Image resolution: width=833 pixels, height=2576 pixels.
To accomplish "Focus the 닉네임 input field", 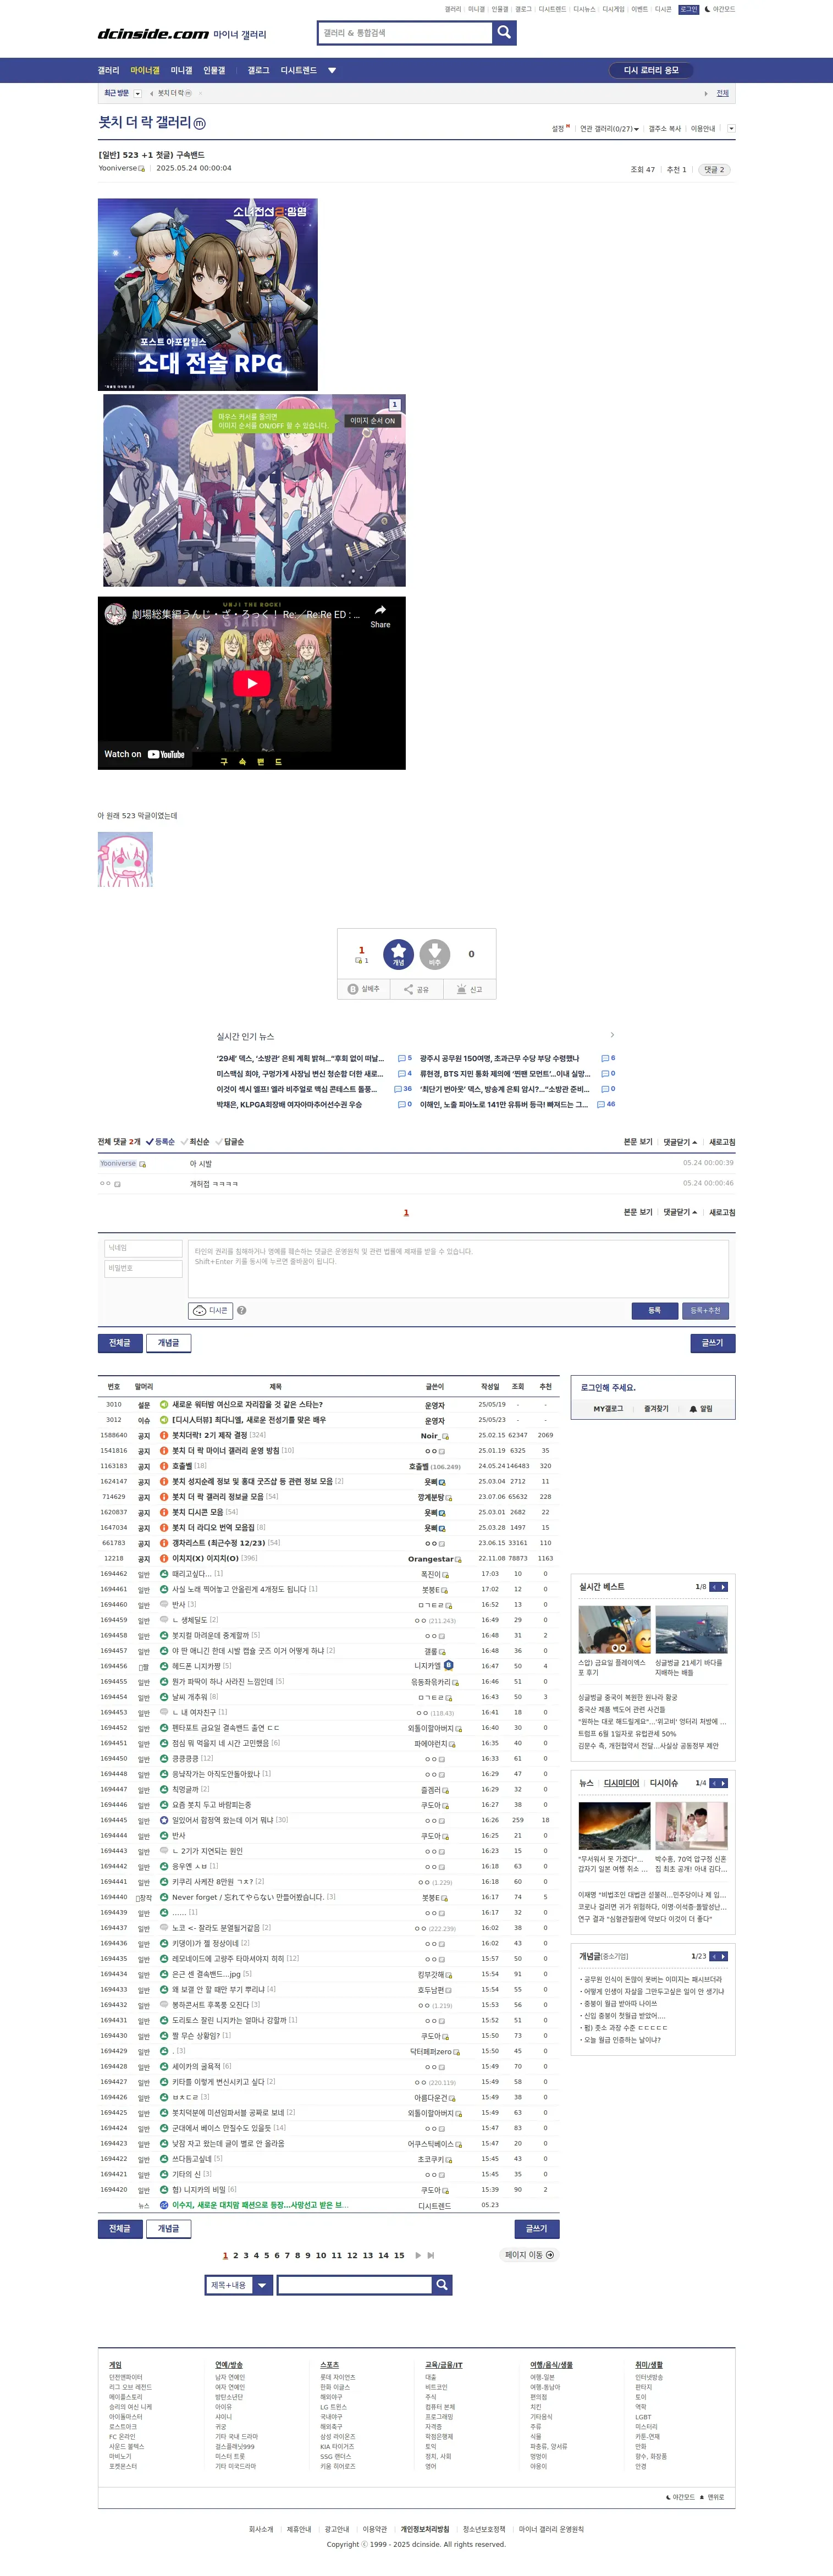I will coord(143,1248).
